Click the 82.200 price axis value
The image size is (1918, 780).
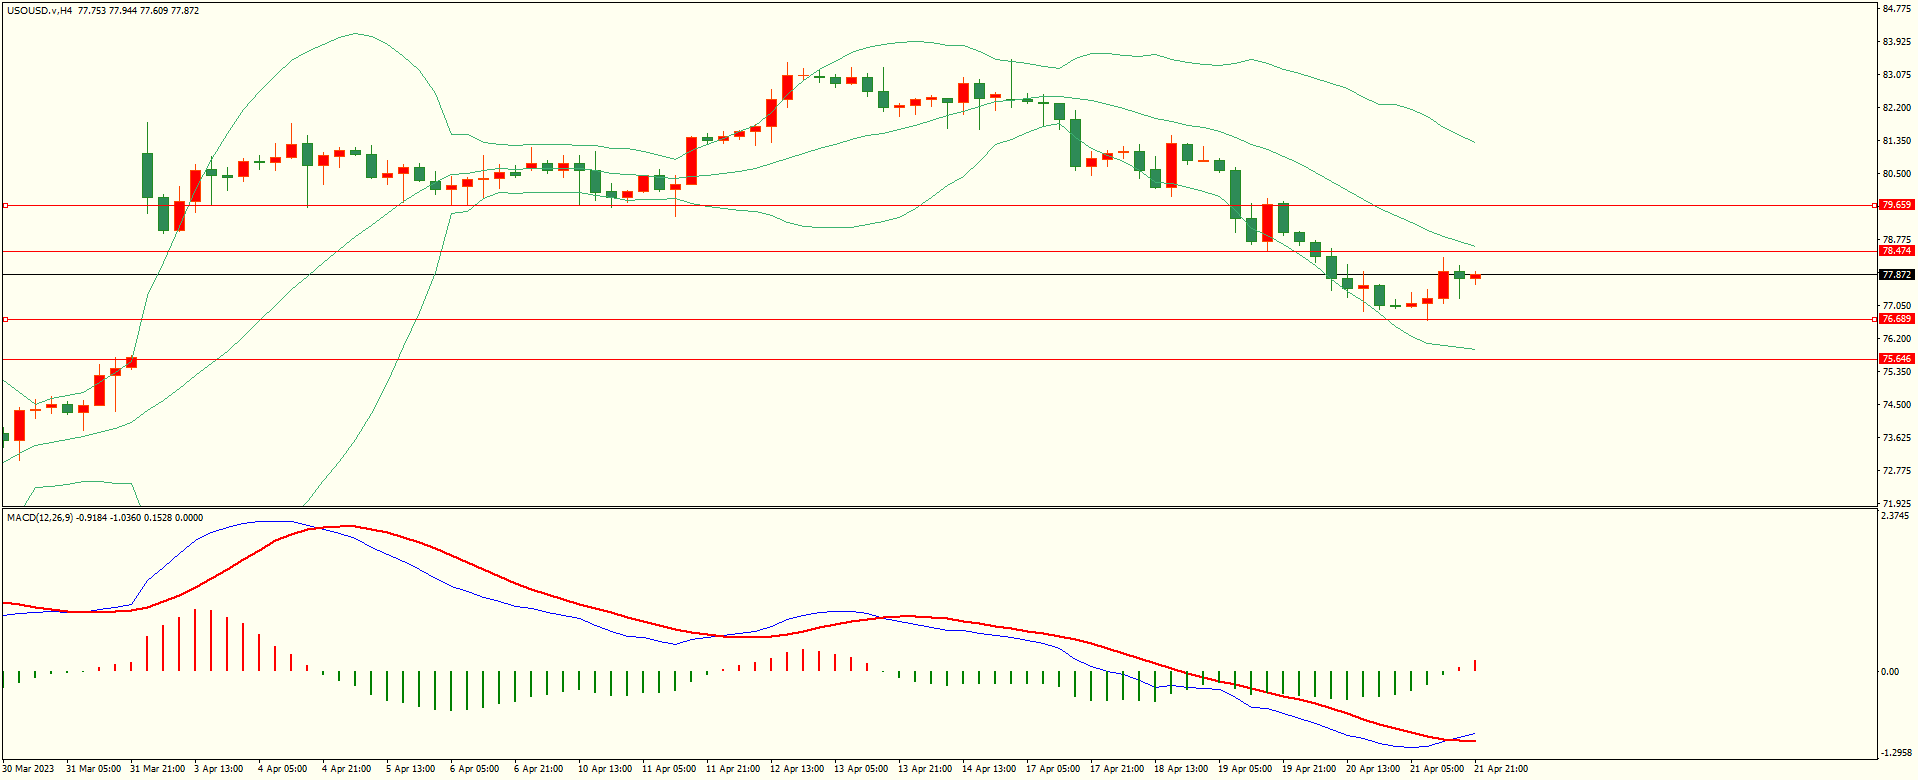(x=1897, y=108)
